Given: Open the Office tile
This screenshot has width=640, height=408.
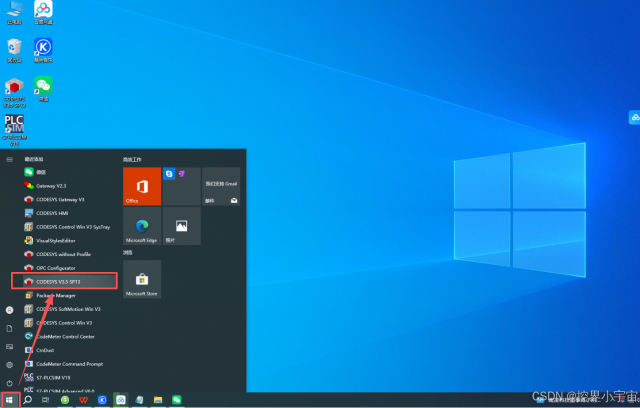Looking at the screenshot, I should click(x=141, y=186).
